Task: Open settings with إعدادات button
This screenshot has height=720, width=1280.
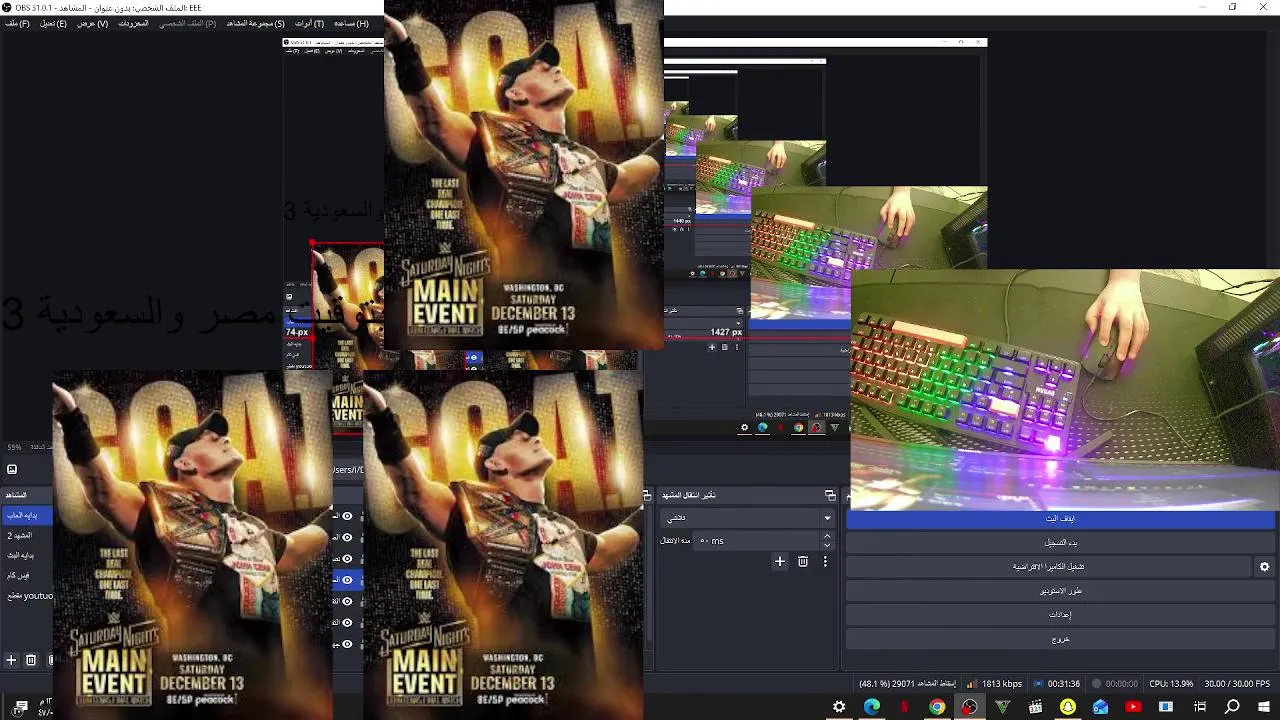Action: [x=1061, y=614]
